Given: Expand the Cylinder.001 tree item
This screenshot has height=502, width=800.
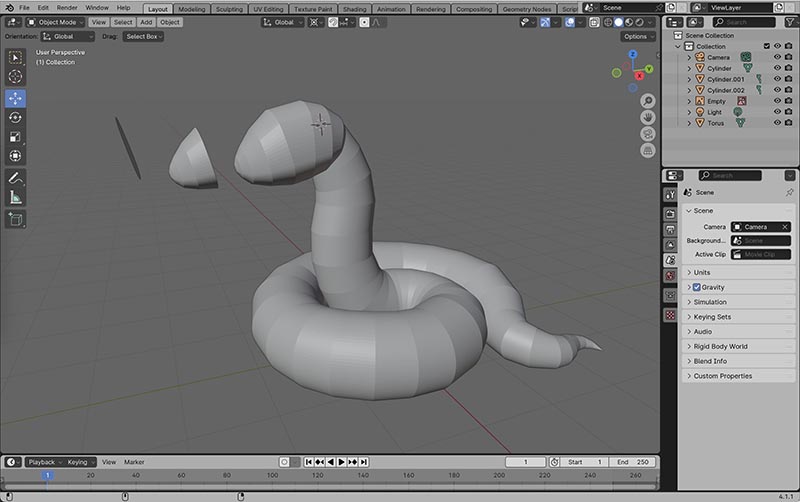Looking at the screenshot, I should pyautogui.click(x=688, y=79).
